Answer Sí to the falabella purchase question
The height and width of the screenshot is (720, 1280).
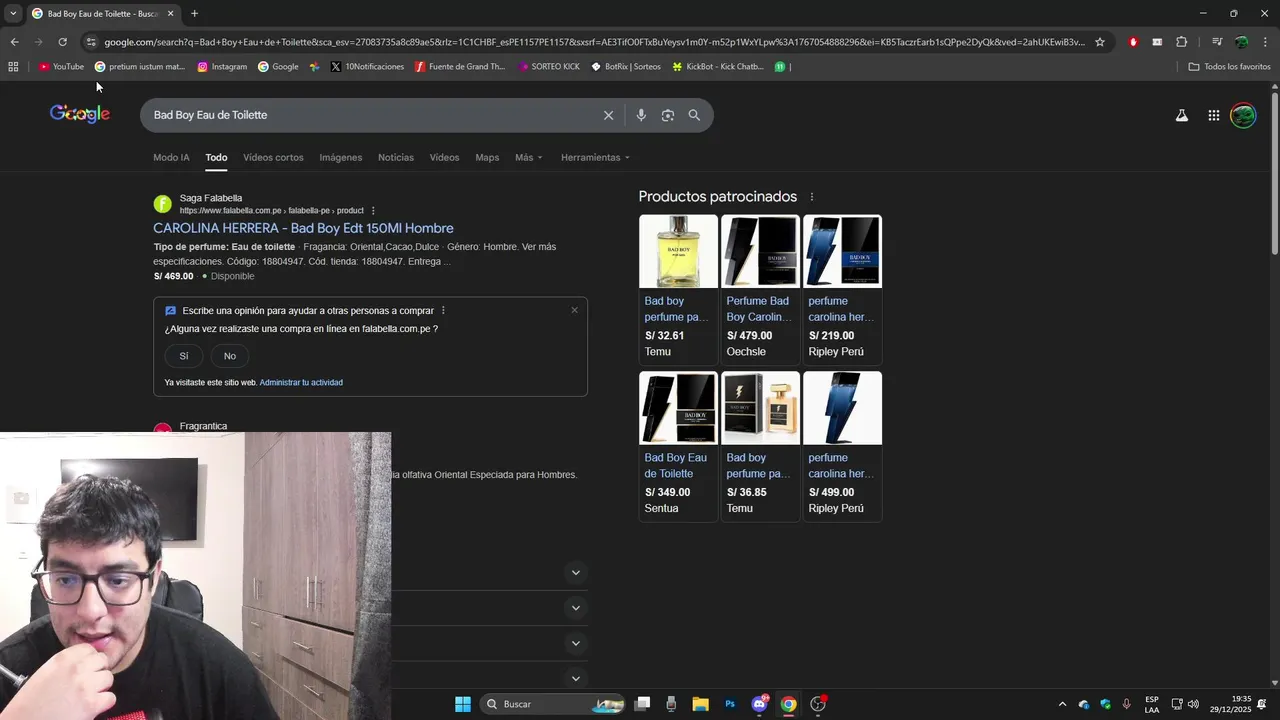(184, 356)
